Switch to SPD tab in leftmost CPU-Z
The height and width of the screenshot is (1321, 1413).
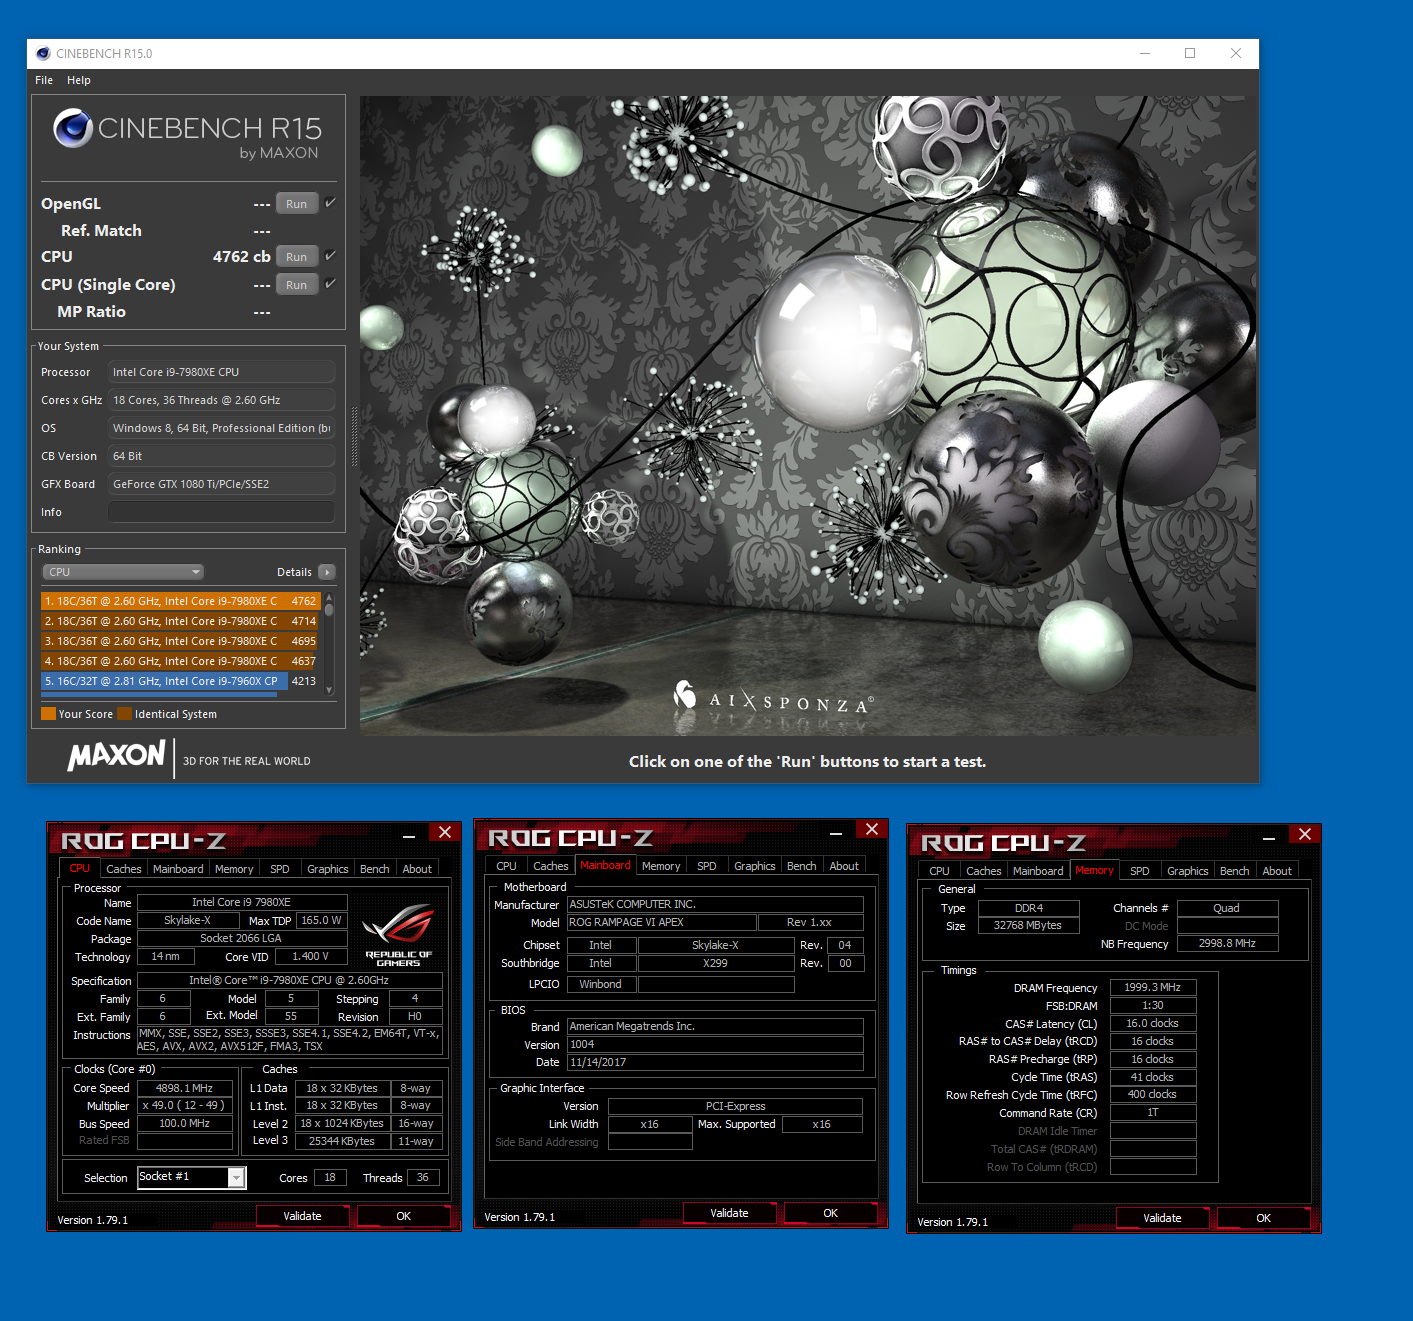tap(280, 869)
